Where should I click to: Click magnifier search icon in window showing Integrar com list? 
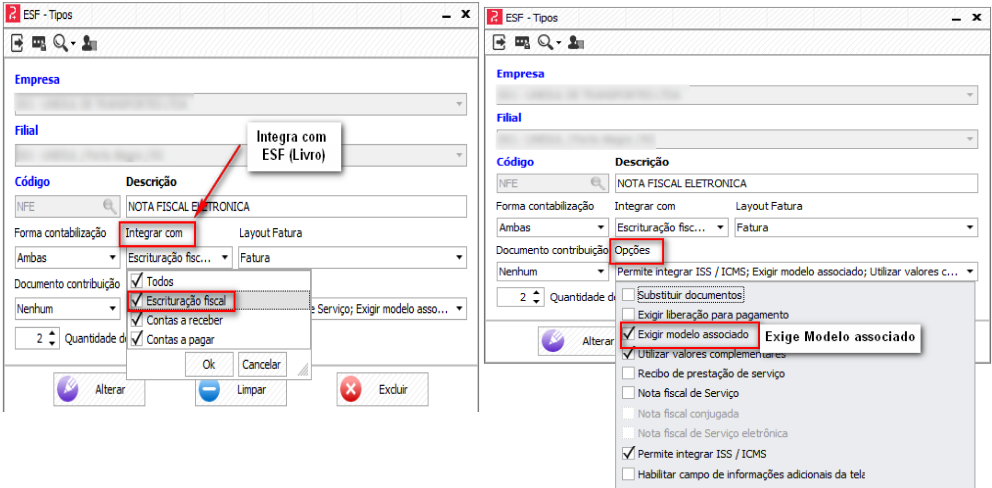(60, 44)
